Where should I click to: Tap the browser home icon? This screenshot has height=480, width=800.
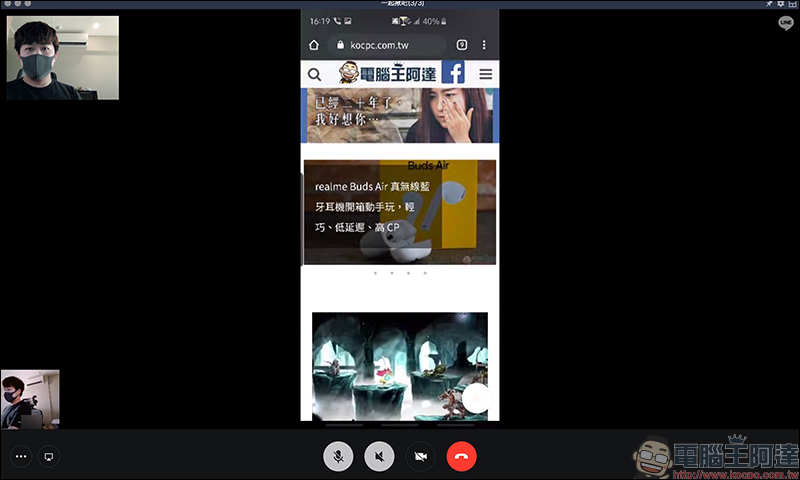[314, 45]
